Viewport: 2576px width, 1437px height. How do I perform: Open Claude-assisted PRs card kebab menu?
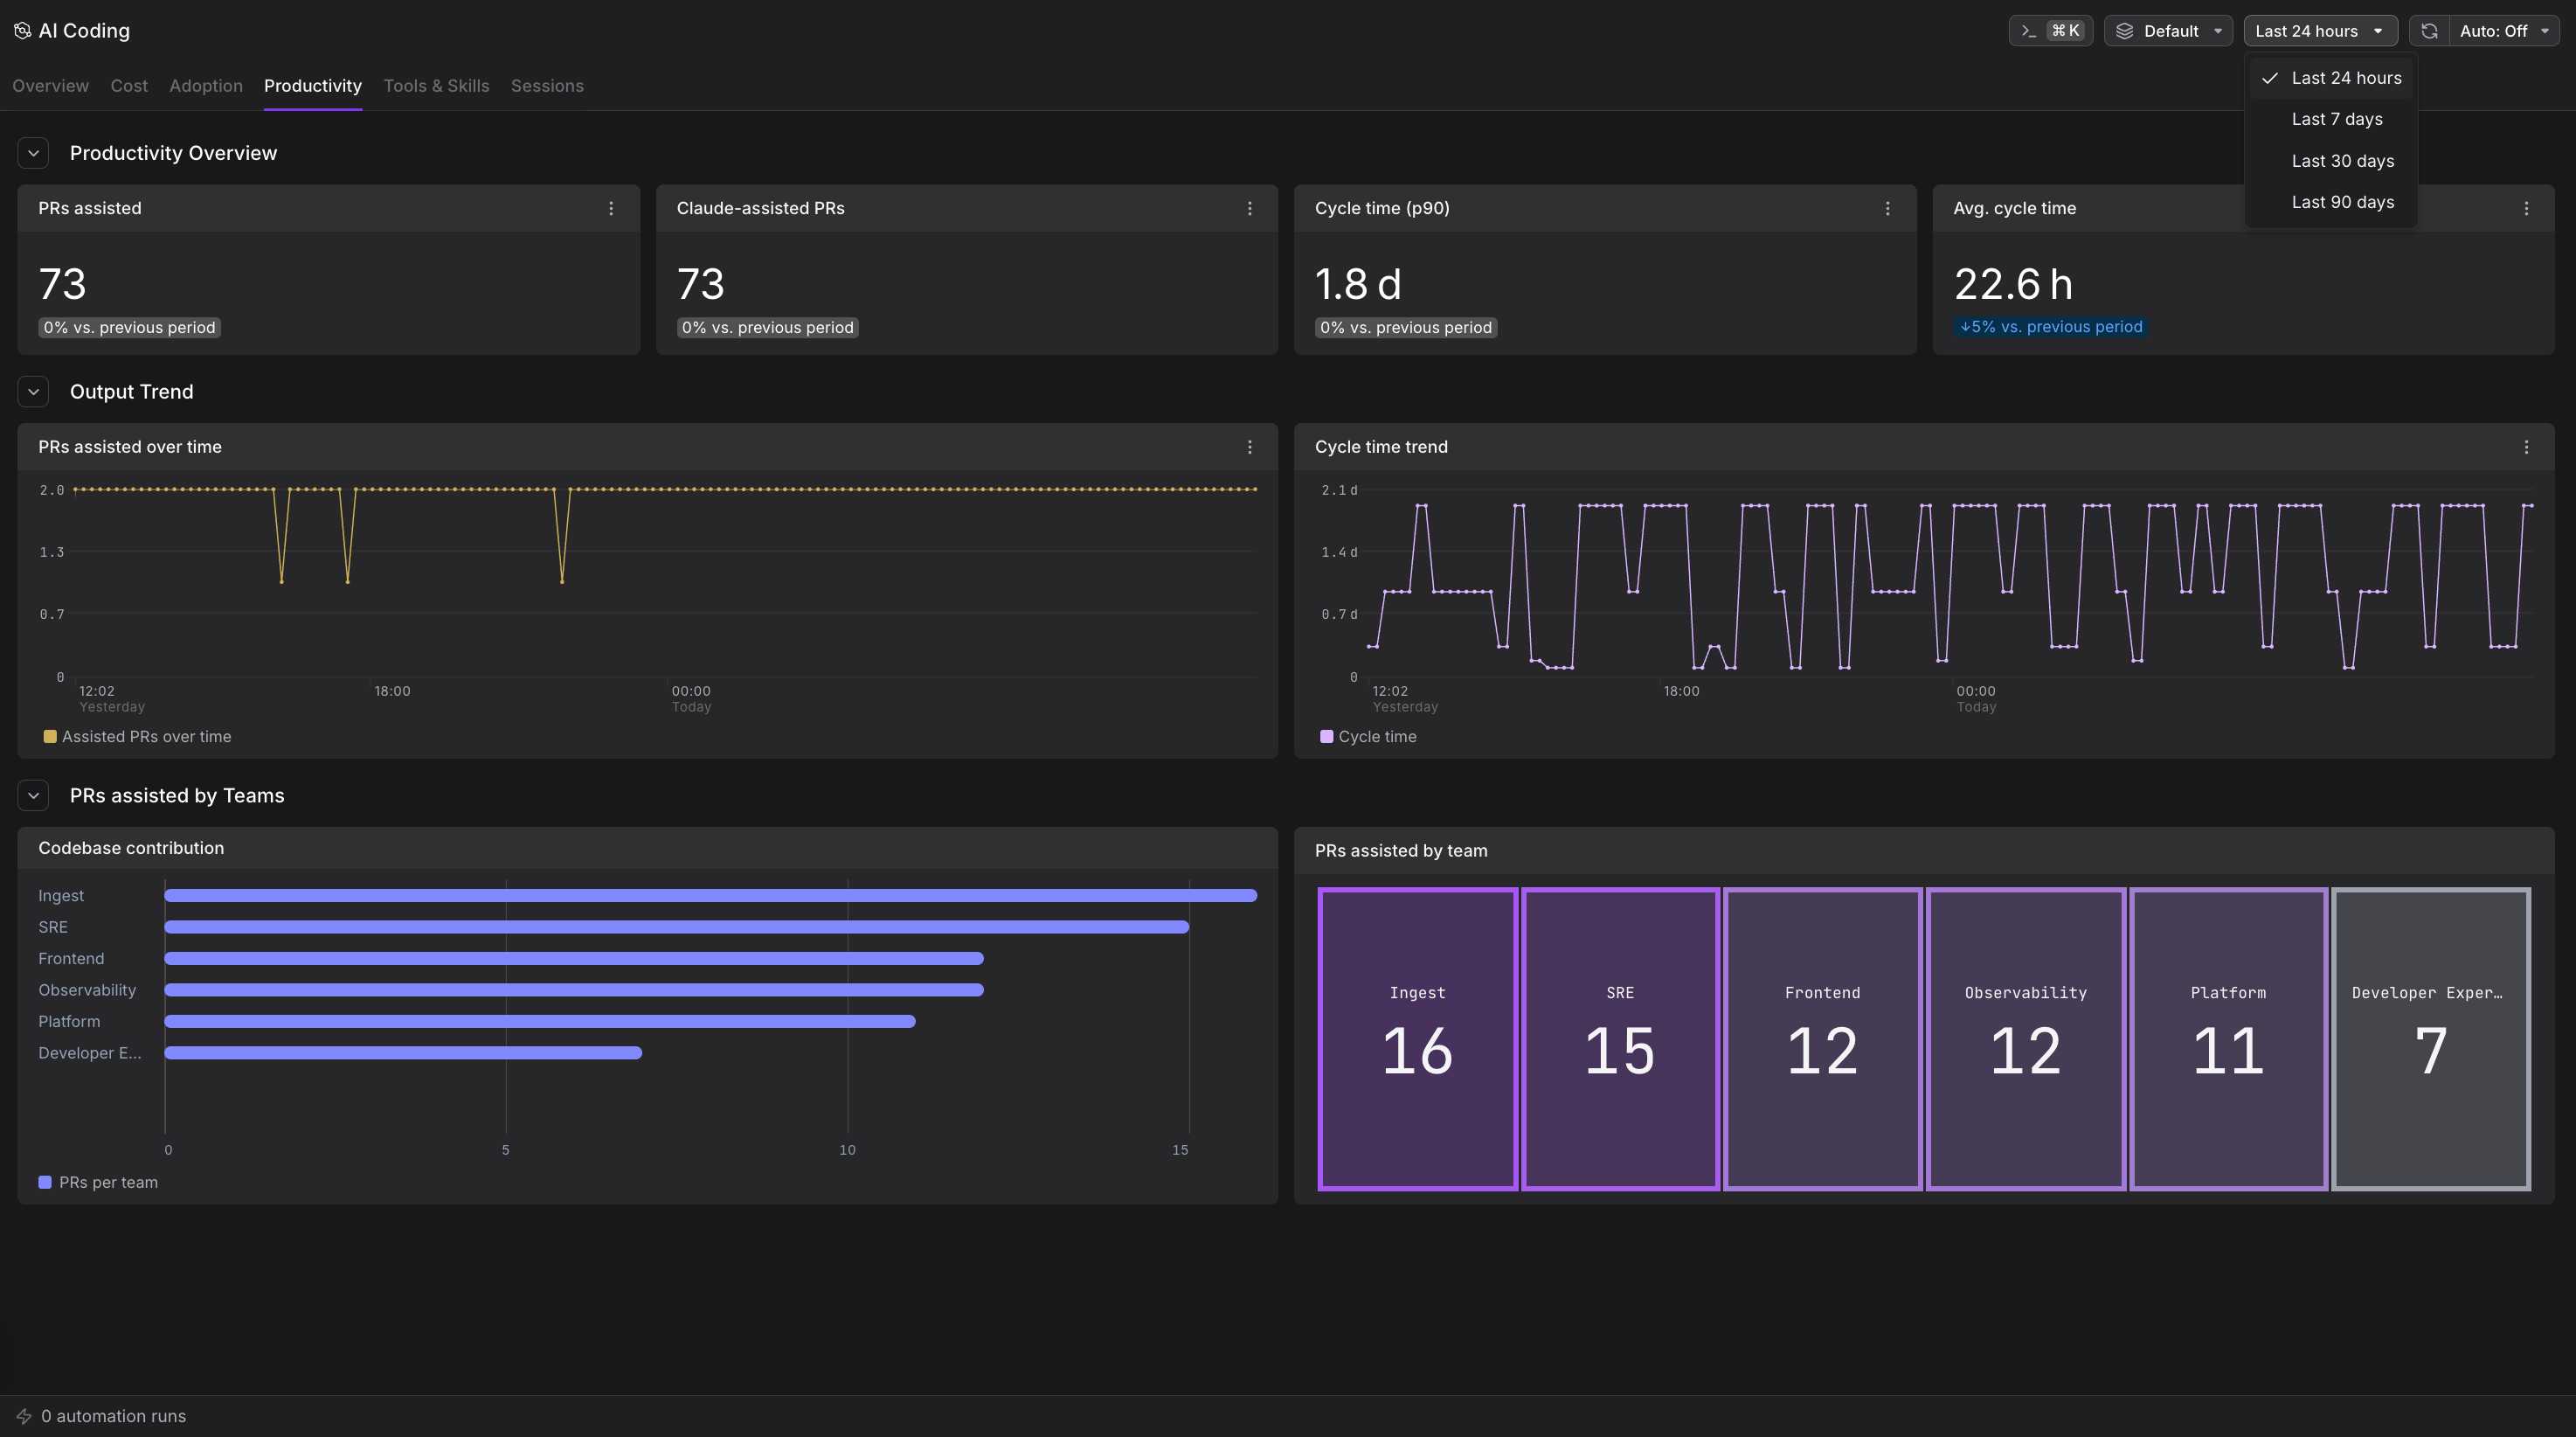(x=1249, y=208)
